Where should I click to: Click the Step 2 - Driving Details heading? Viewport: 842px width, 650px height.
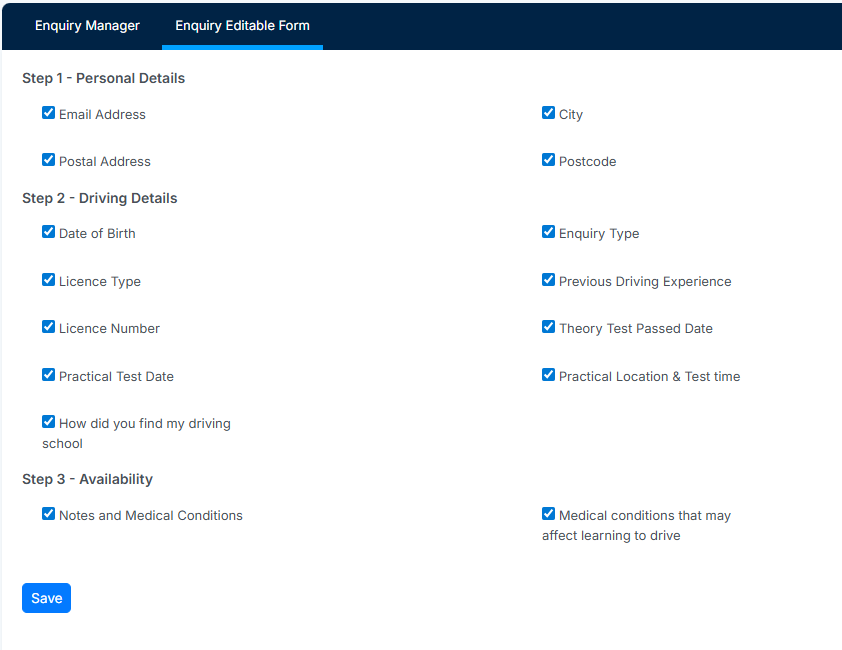coord(99,198)
